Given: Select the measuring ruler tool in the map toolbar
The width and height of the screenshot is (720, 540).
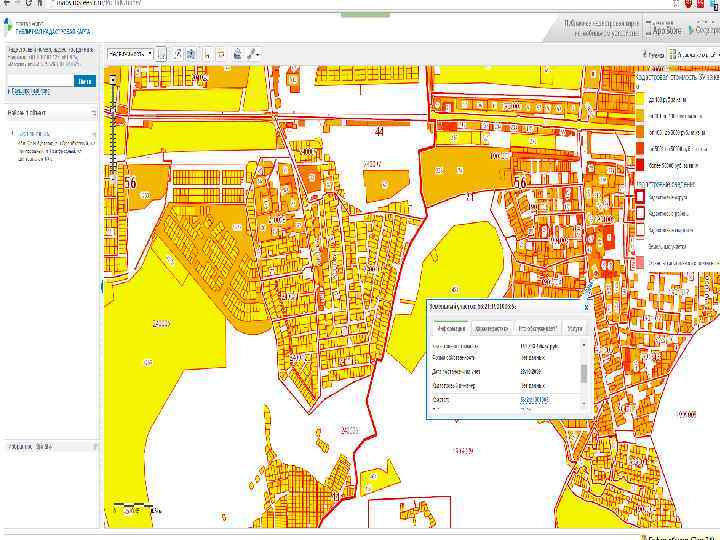Looking at the screenshot, I should pyautogui.click(x=178, y=54).
